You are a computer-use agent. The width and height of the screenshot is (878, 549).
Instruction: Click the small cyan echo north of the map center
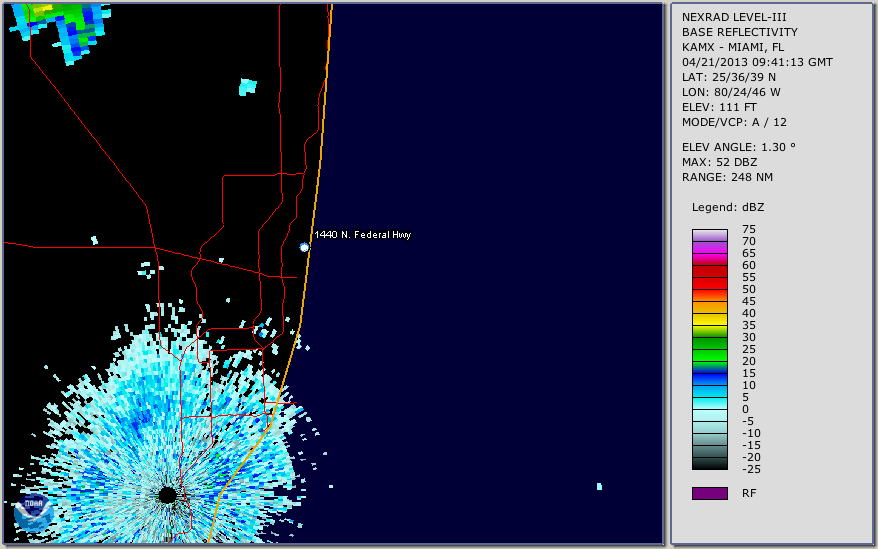[x=247, y=87]
